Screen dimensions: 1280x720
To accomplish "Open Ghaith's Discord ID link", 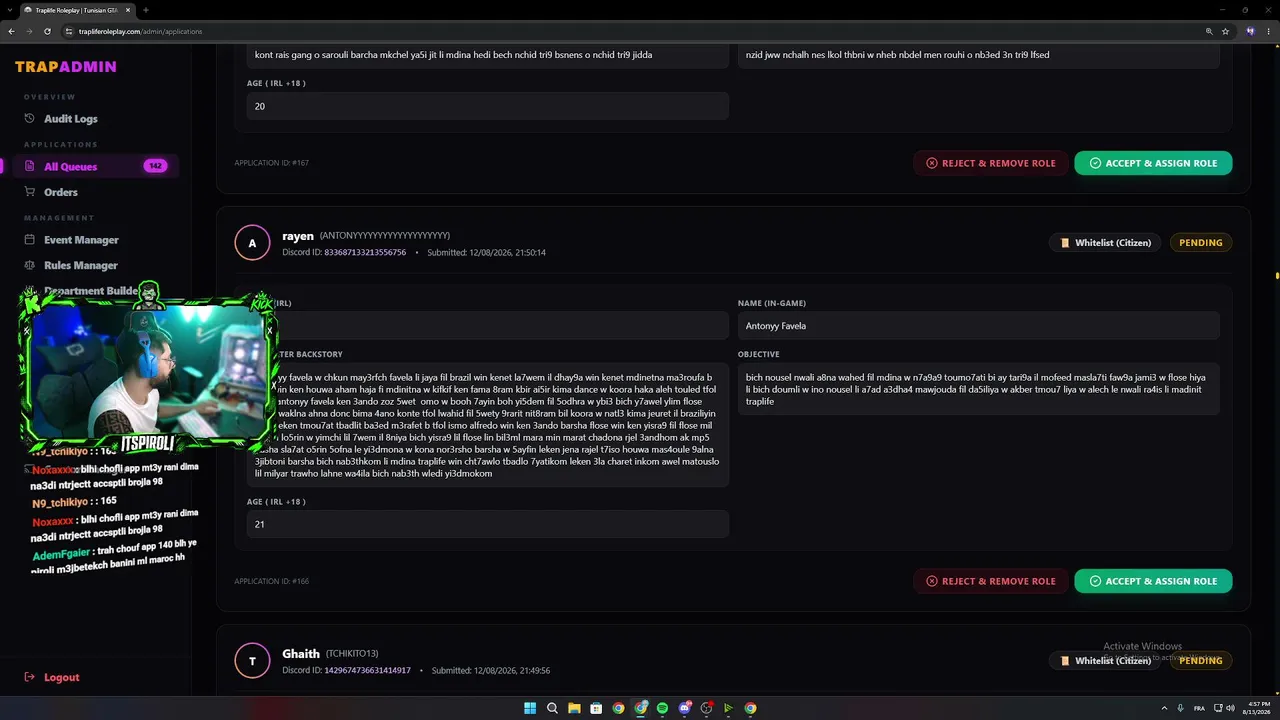I will coord(367,671).
